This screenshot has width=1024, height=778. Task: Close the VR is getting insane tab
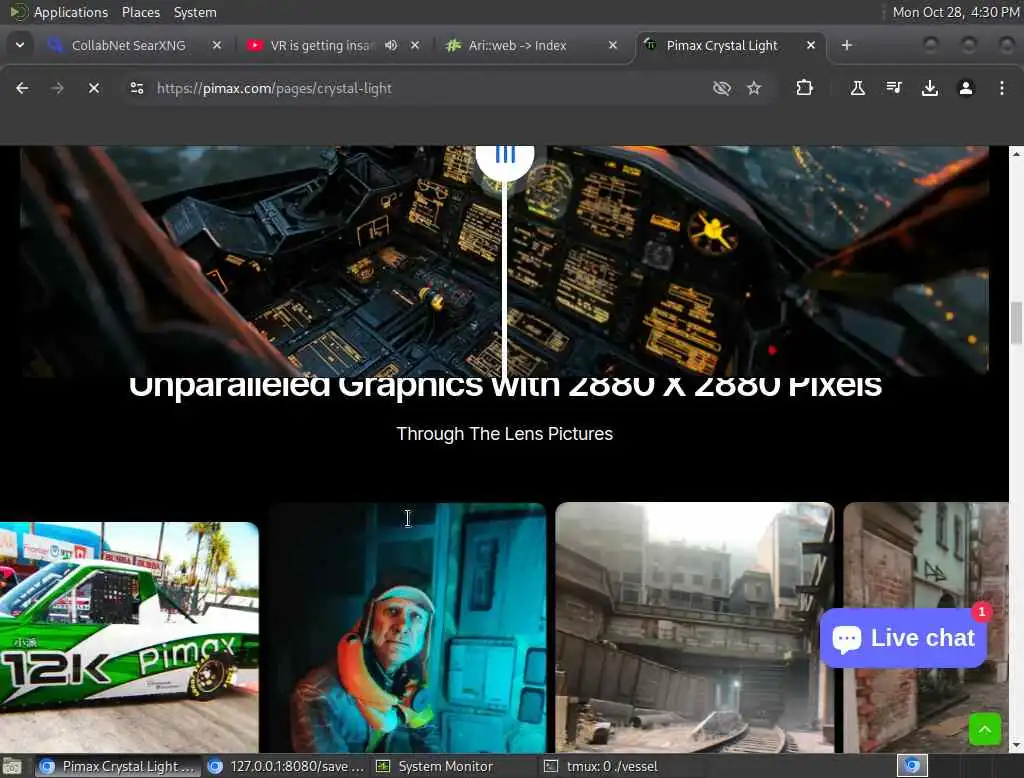point(415,45)
